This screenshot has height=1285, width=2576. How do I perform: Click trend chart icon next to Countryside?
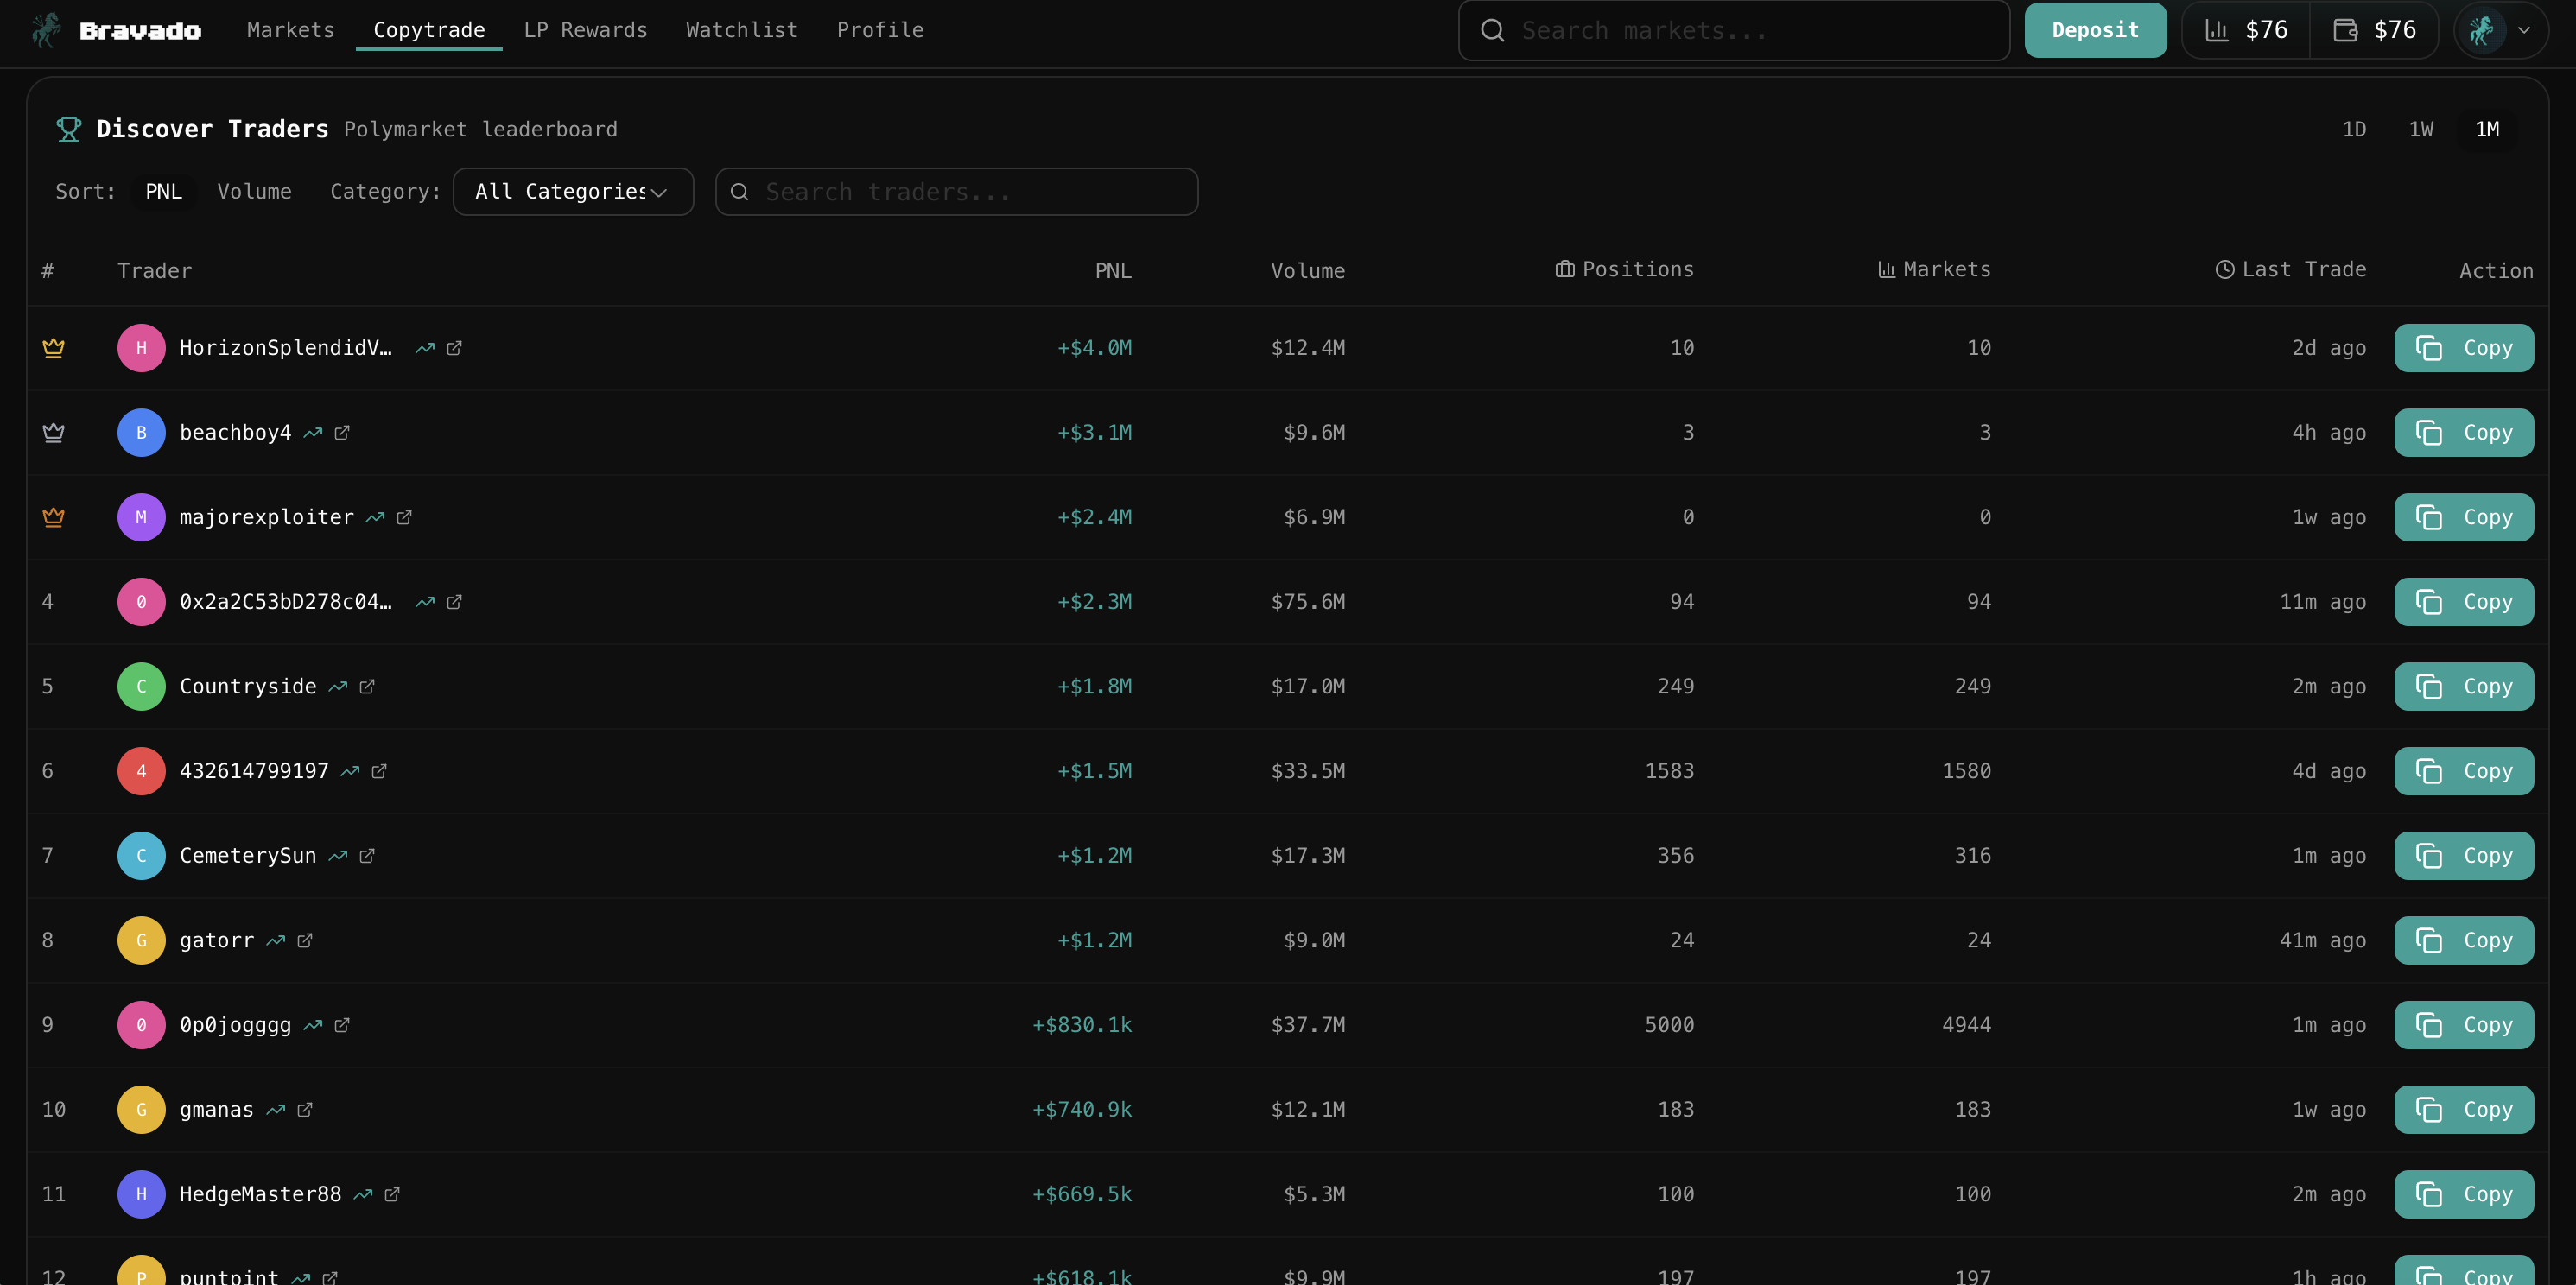[338, 687]
